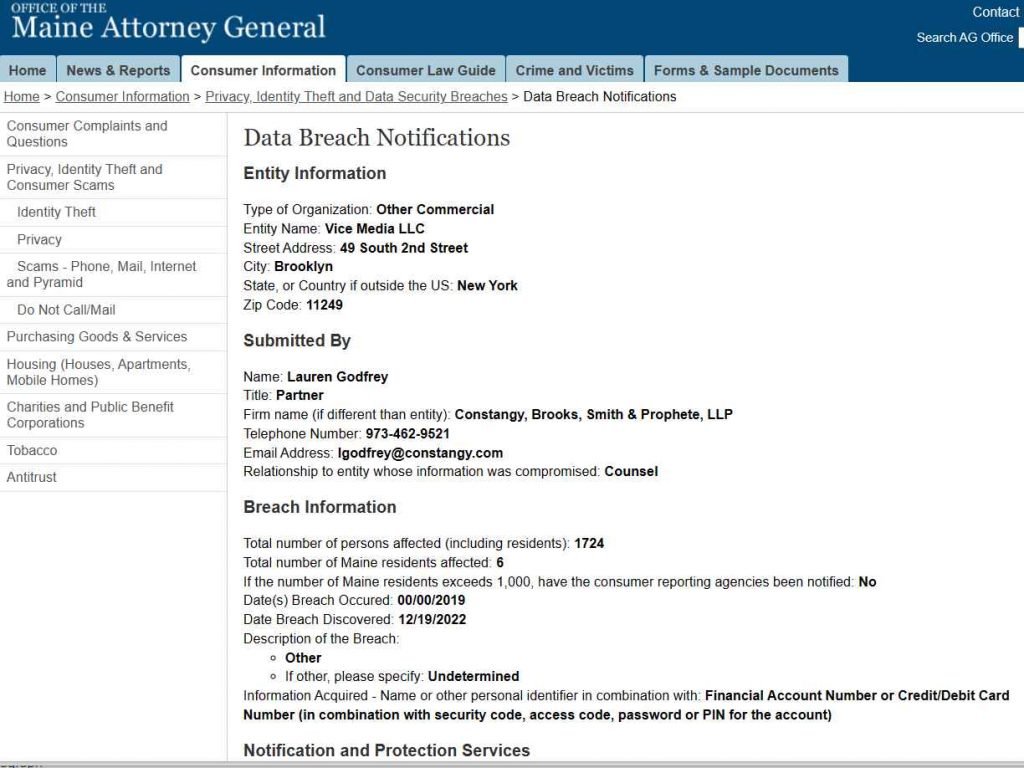Open the Consumer Law Guide tab
The height and width of the screenshot is (768, 1024).
(426, 70)
